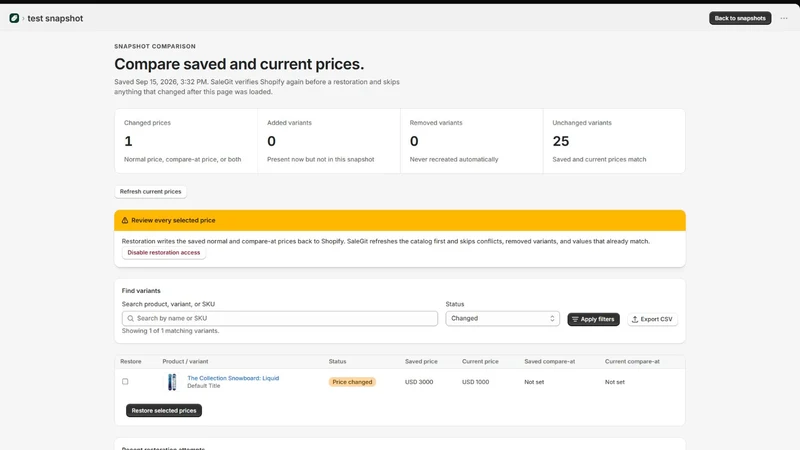This screenshot has height=450, width=800.
Task: Open the Status dropdown showing Changed
Action: coord(503,318)
